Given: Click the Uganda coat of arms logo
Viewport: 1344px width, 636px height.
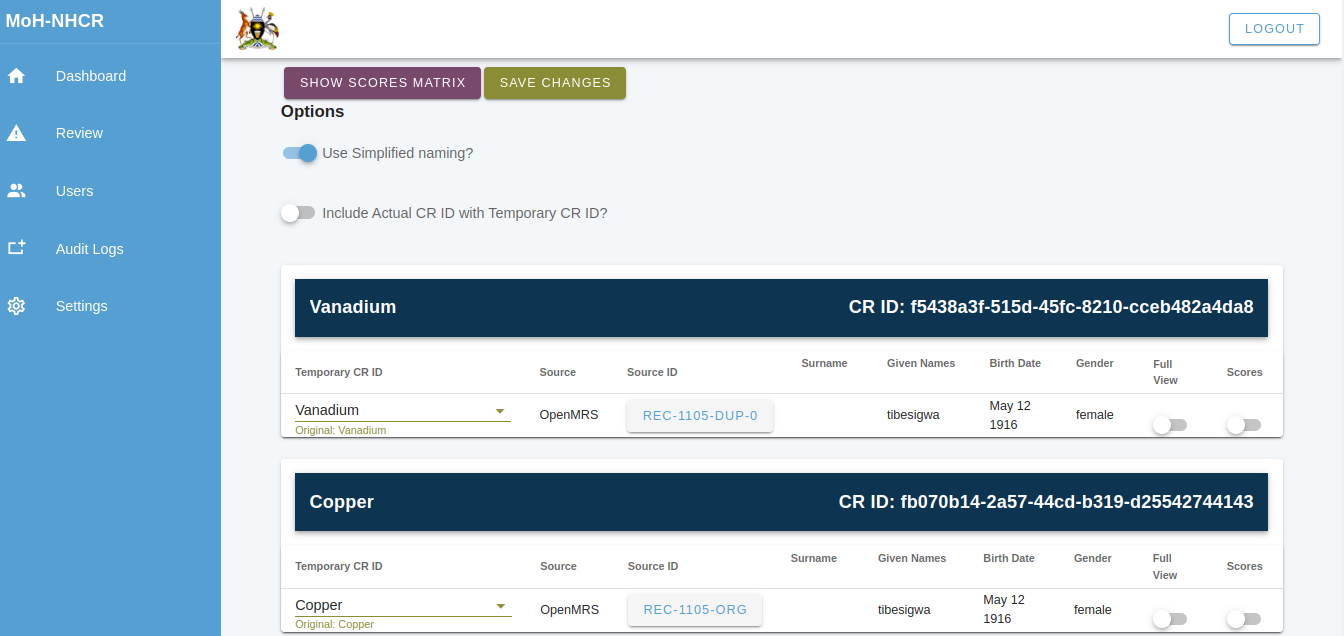Looking at the screenshot, I should tap(257, 29).
